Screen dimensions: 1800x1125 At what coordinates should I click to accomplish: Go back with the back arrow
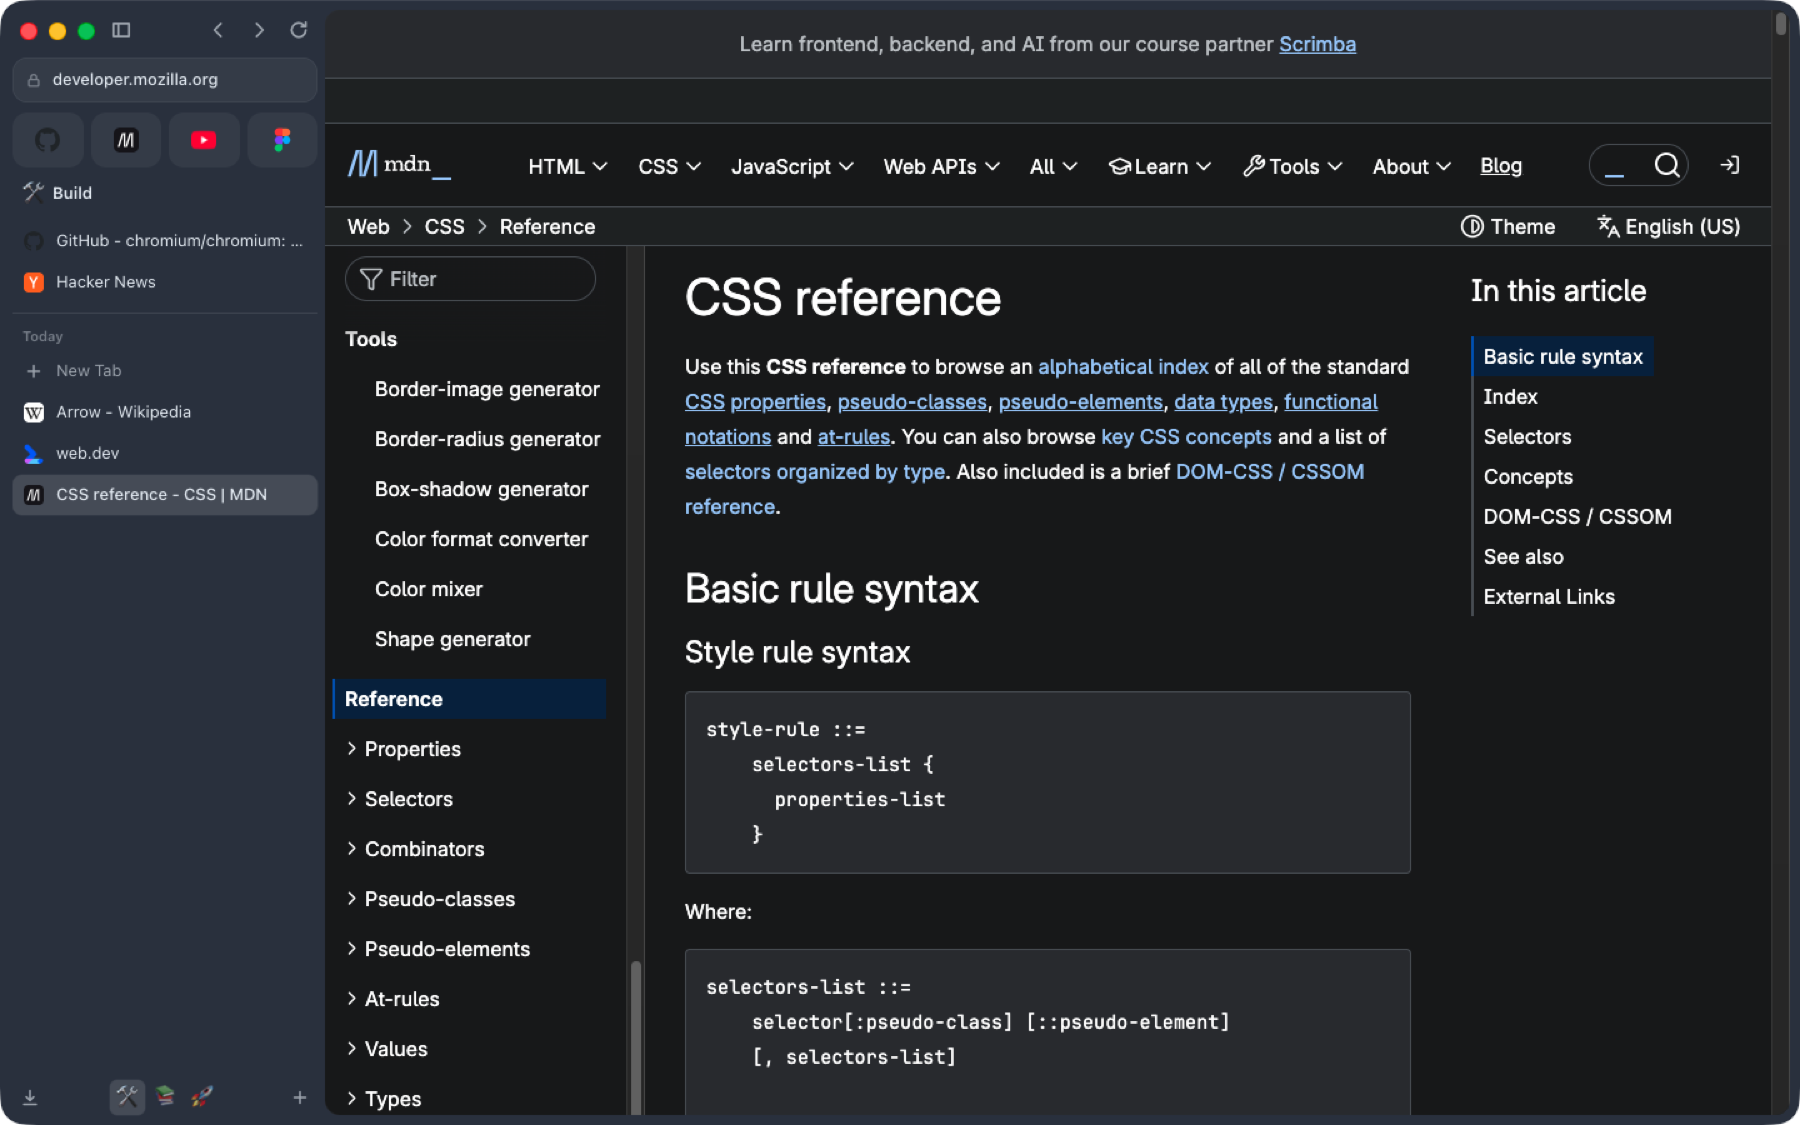click(218, 30)
